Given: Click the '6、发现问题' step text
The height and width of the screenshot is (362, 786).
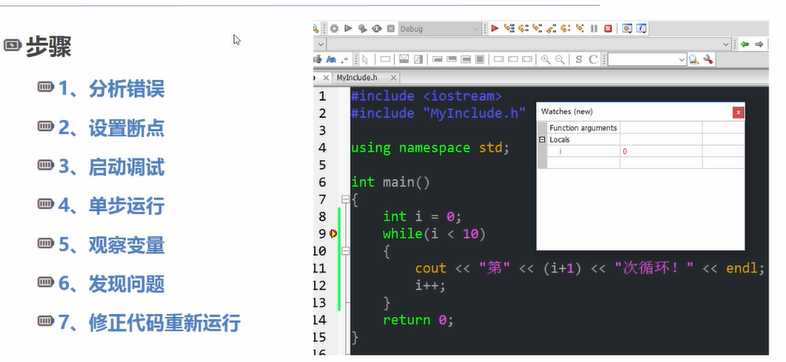Looking at the screenshot, I should point(111,284).
